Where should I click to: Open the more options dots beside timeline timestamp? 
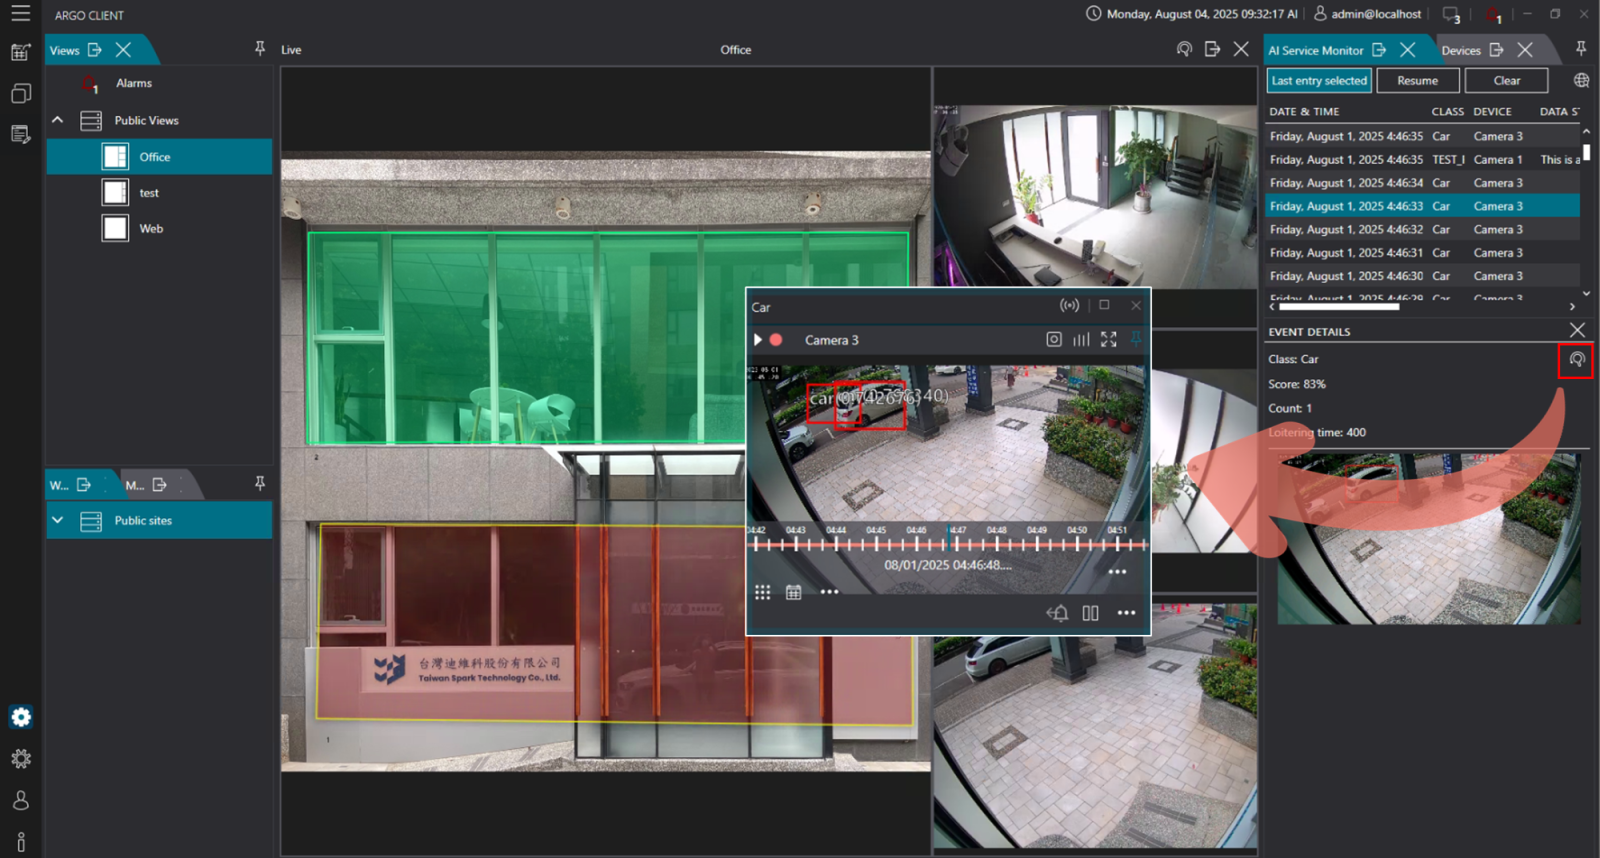(1117, 572)
